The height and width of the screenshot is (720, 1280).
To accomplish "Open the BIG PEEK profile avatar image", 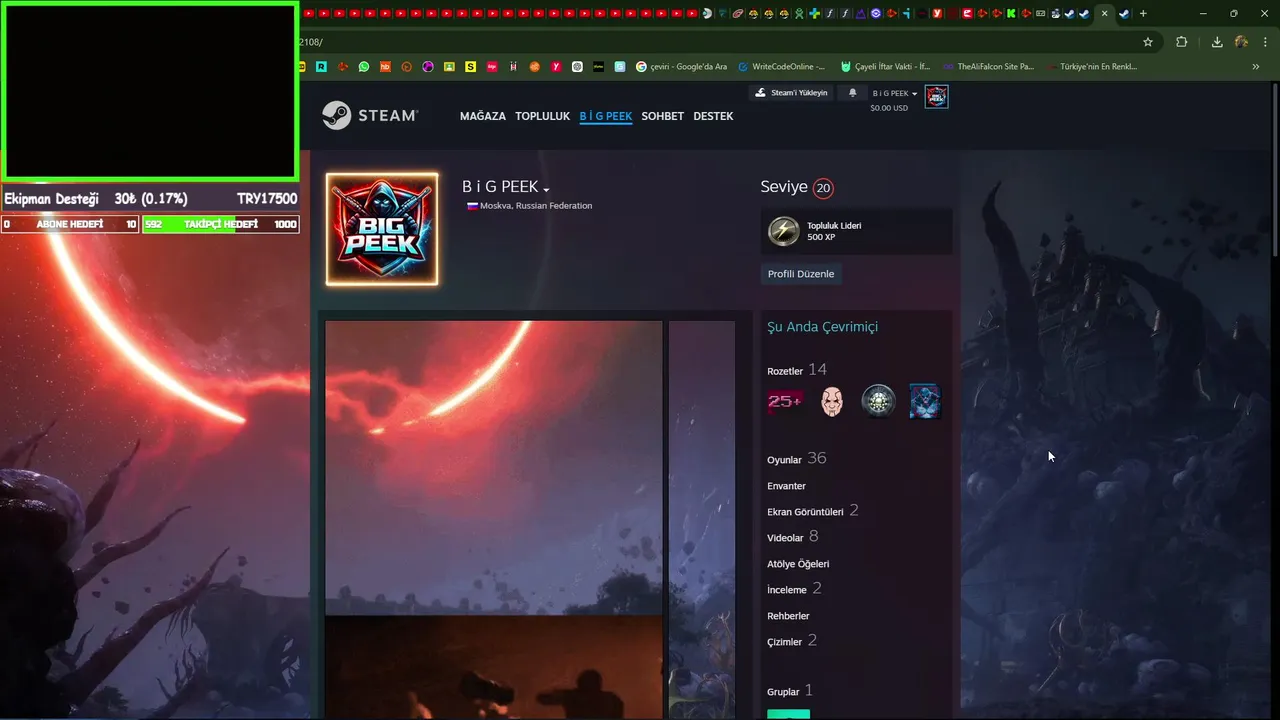I will (x=382, y=229).
